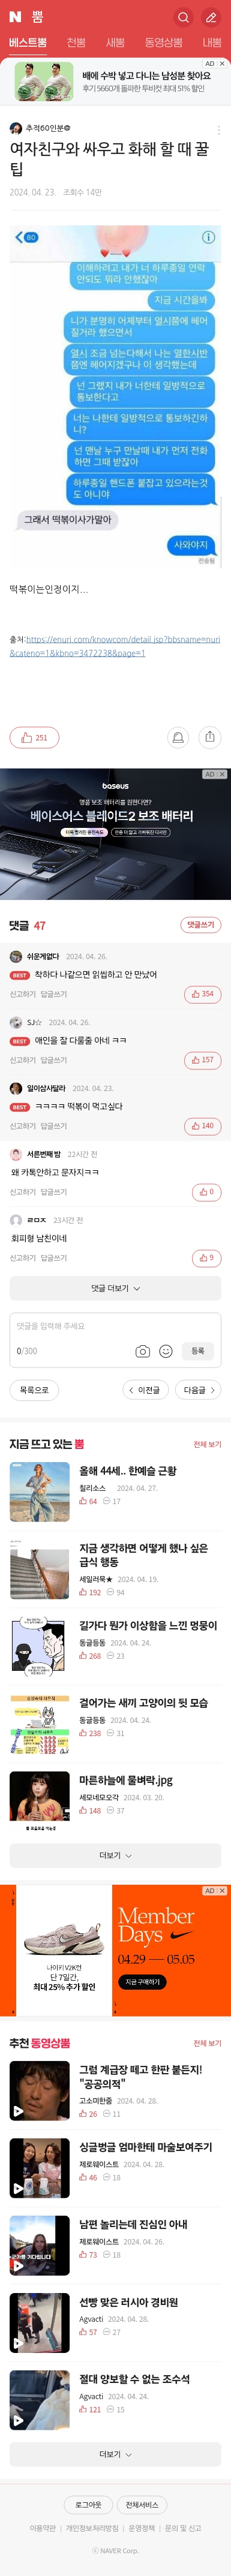Upvote the top comment with 354 likes
231x2576 pixels.
click(x=202, y=994)
